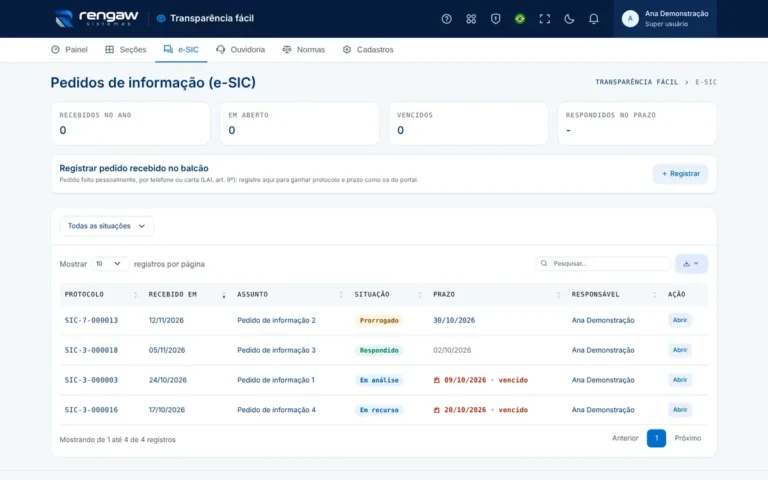Click the search magnifier icon
This screenshot has width=768, height=480.
544,264
